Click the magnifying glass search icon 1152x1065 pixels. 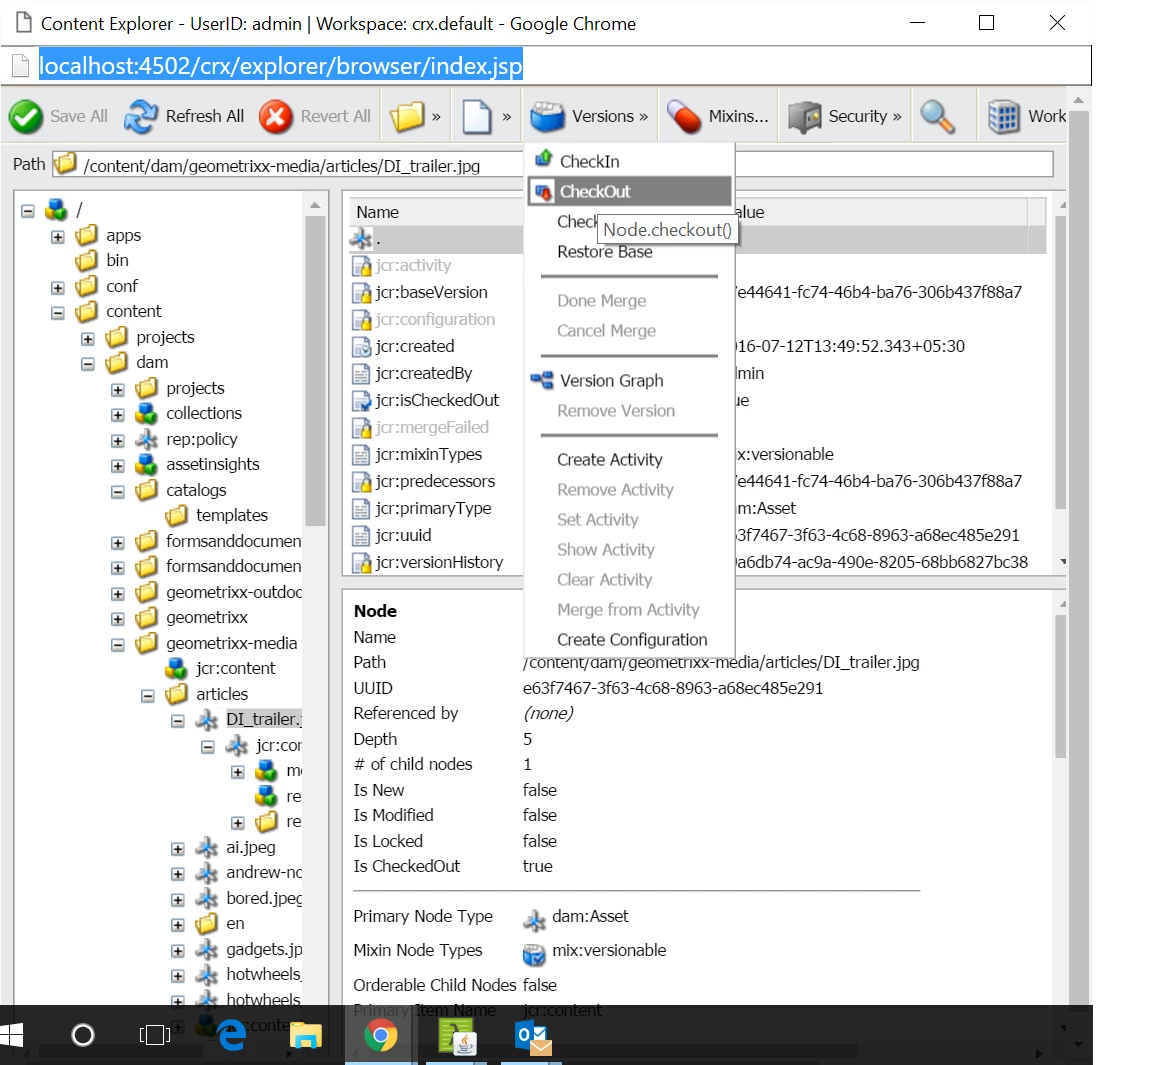(x=937, y=117)
